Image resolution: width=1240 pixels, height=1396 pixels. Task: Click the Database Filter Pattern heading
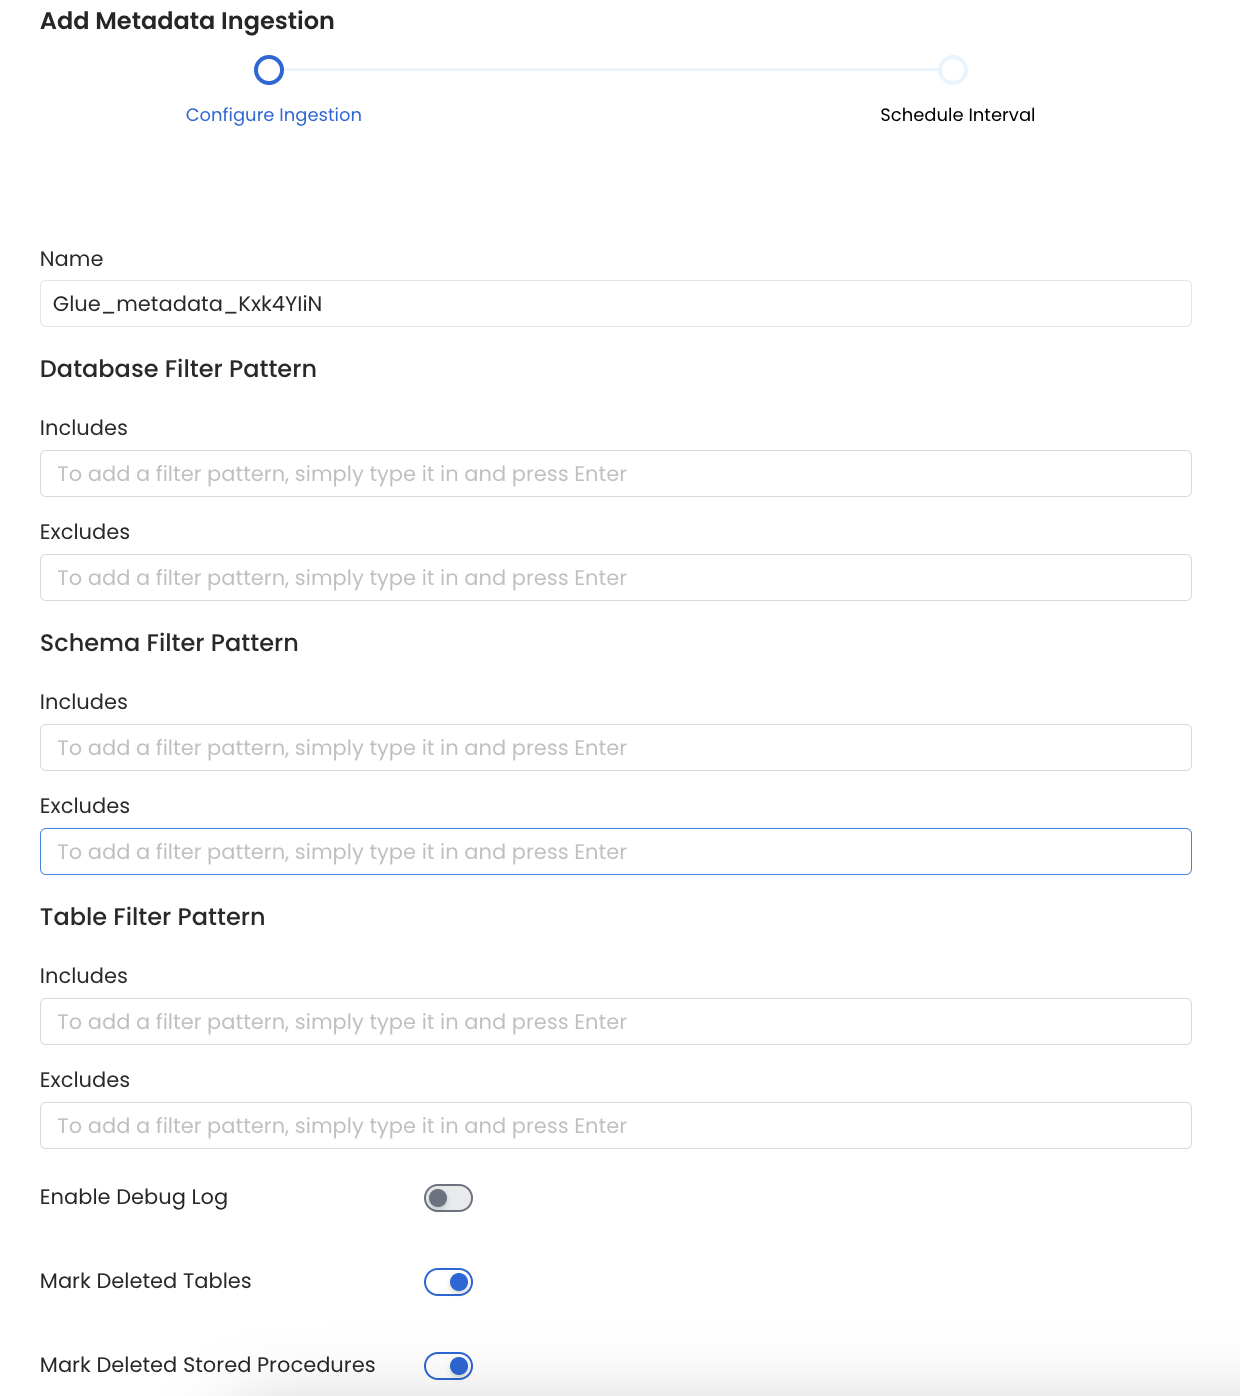[x=178, y=369]
